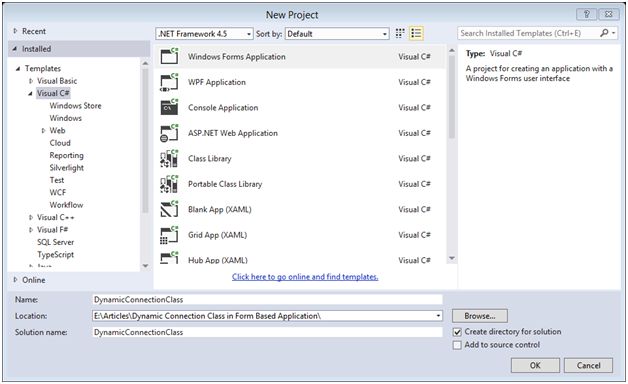Image resolution: width=628 pixels, height=384 pixels.
Task: Select the Windows tree item under Visual C#
Action: (x=66, y=118)
